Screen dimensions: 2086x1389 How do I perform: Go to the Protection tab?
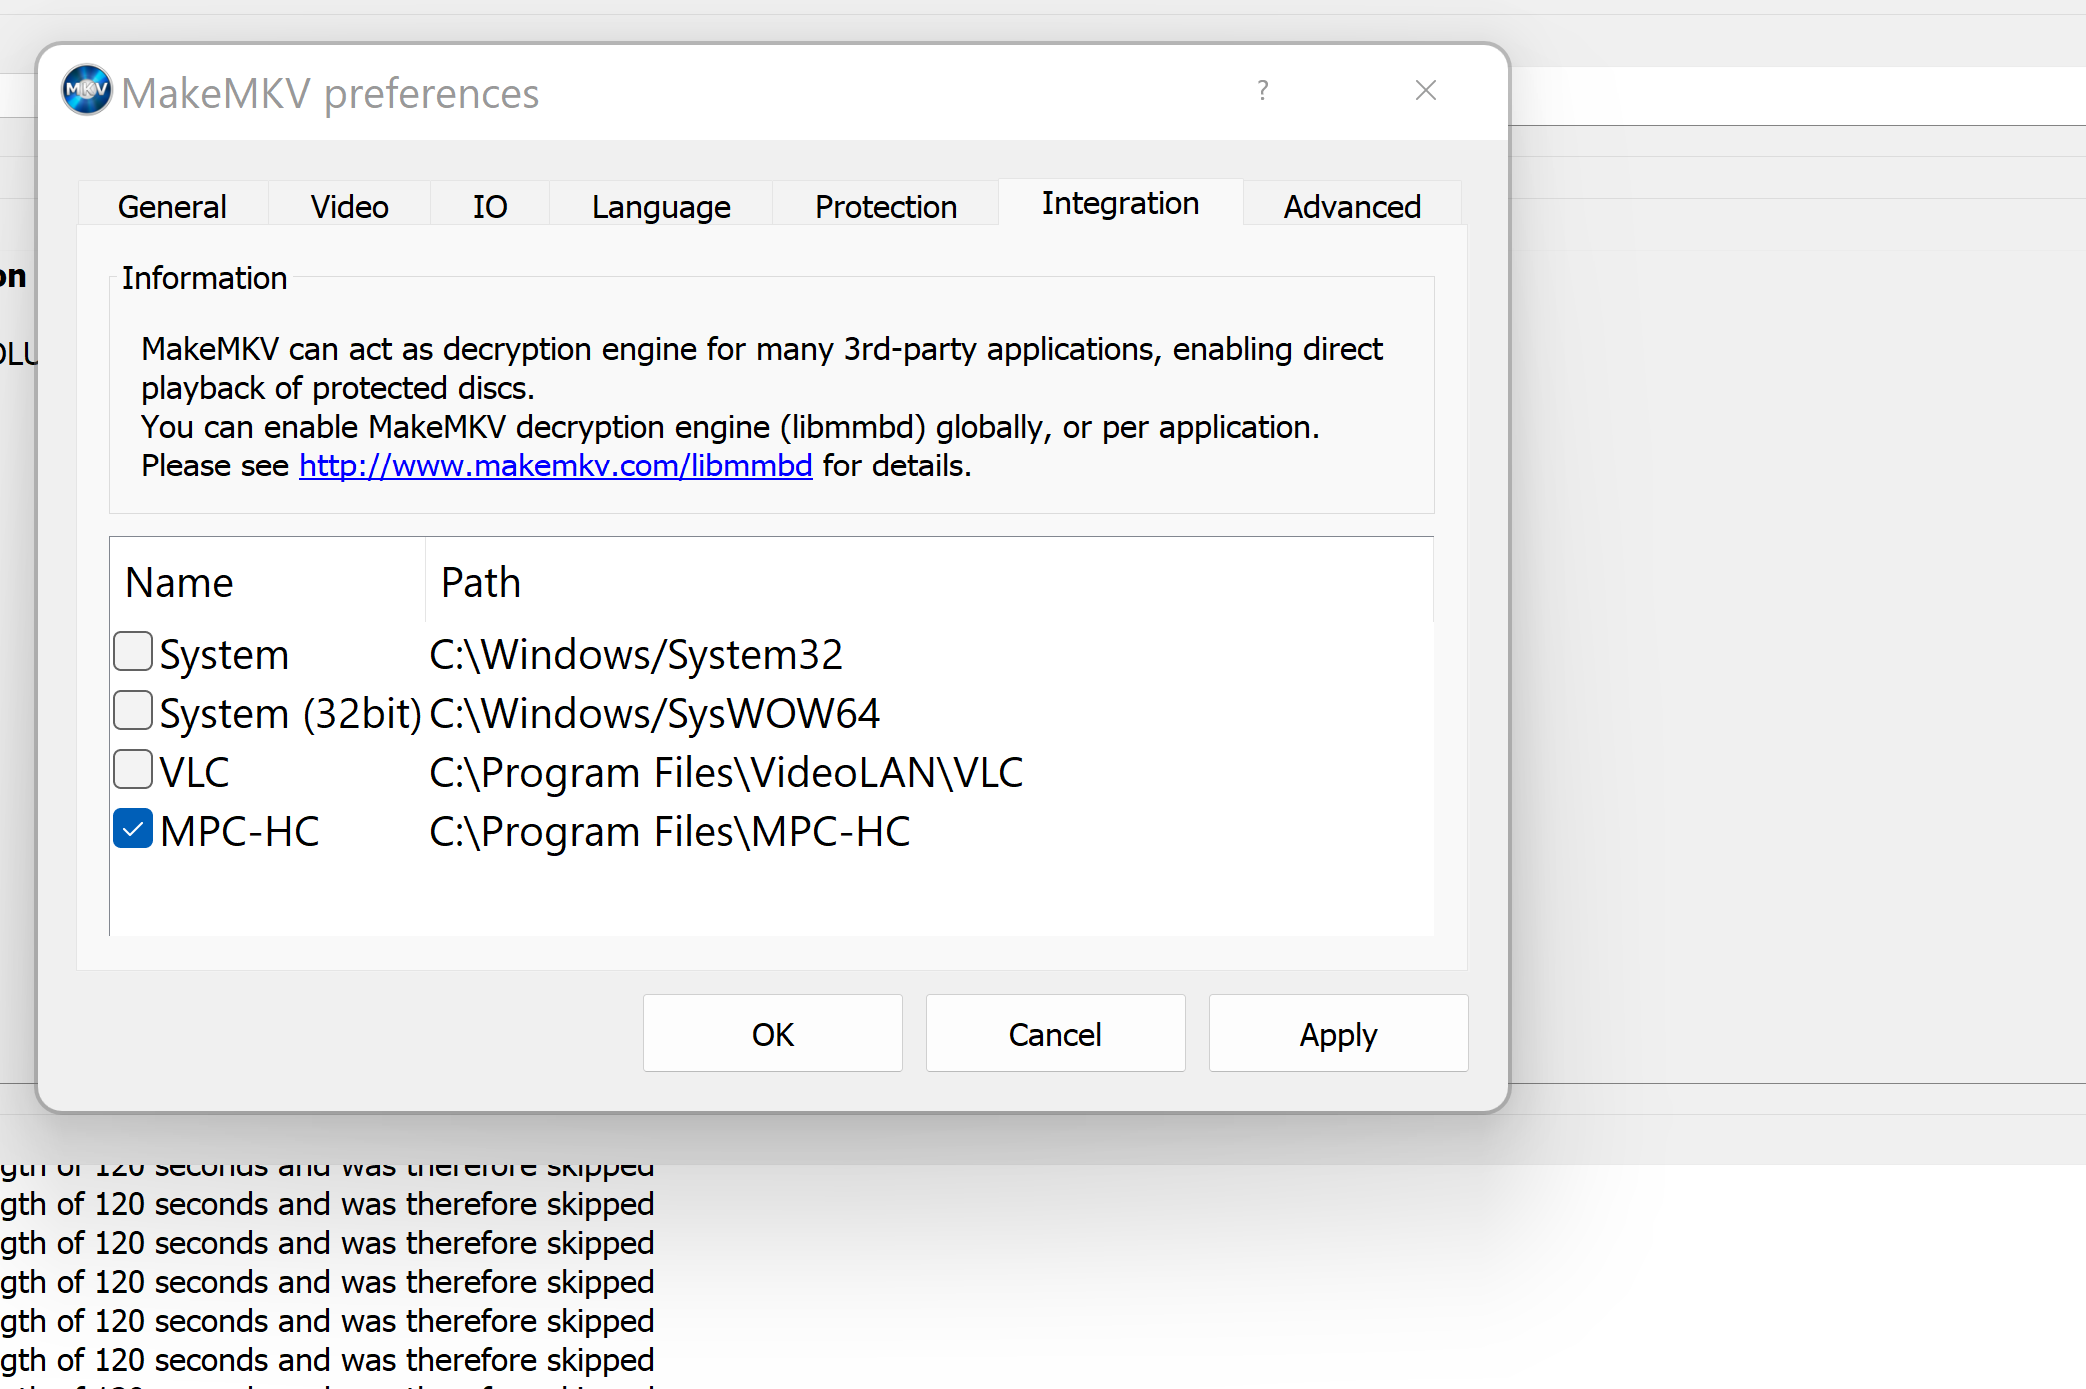click(886, 206)
